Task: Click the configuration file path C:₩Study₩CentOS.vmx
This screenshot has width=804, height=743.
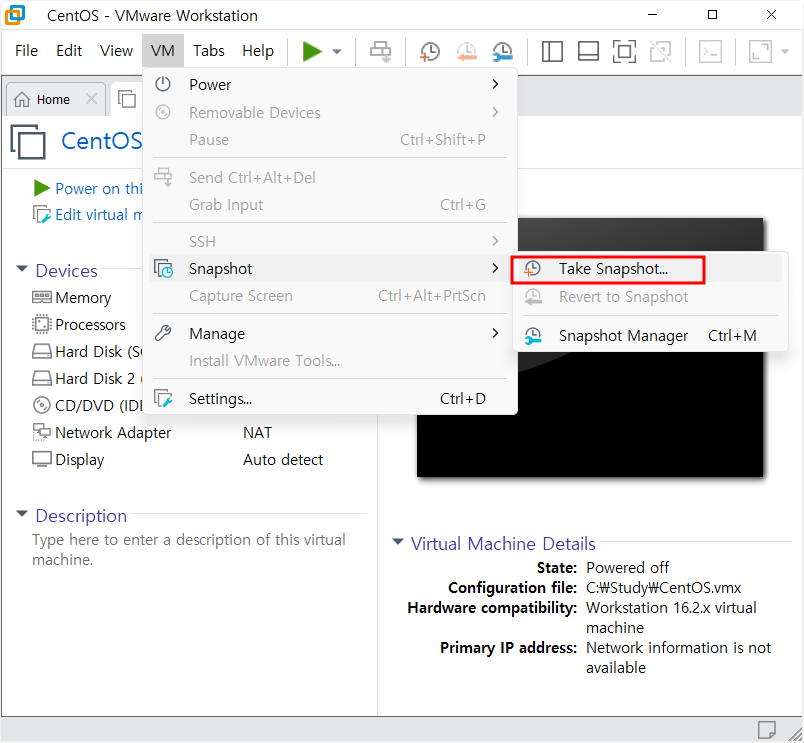Action: [664, 588]
